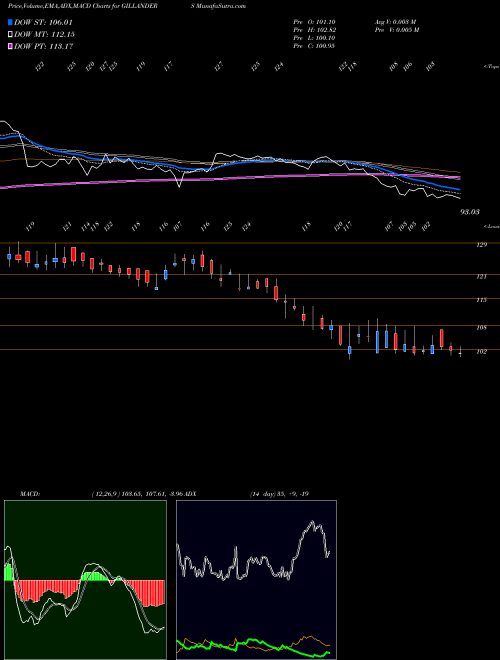The image size is (500, 660).
Task: Click the ADX '(14 day) 35, +9, -19' text
Action: pos(279,494)
